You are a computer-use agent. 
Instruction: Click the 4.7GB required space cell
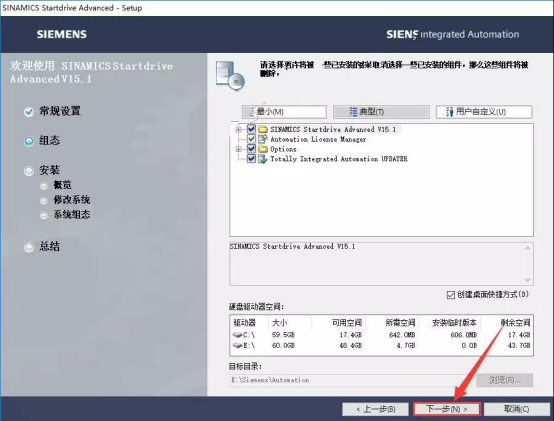click(406, 345)
